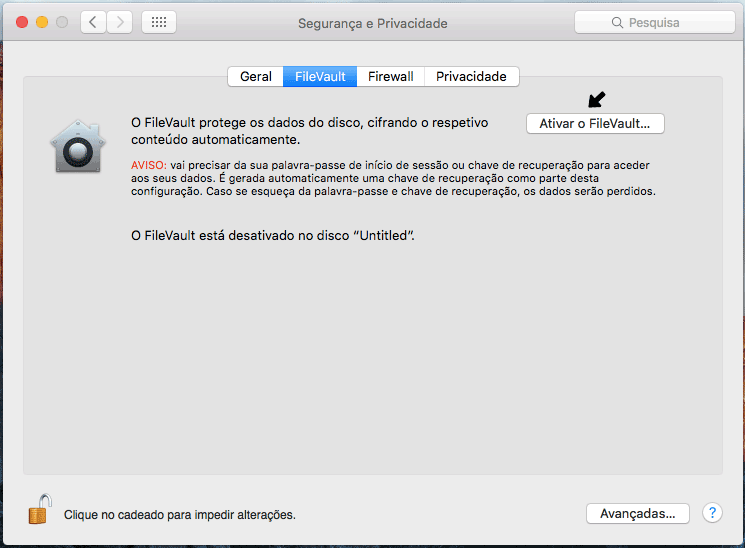Select the FileVault tab
The width and height of the screenshot is (745, 548).
(x=320, y=77)
